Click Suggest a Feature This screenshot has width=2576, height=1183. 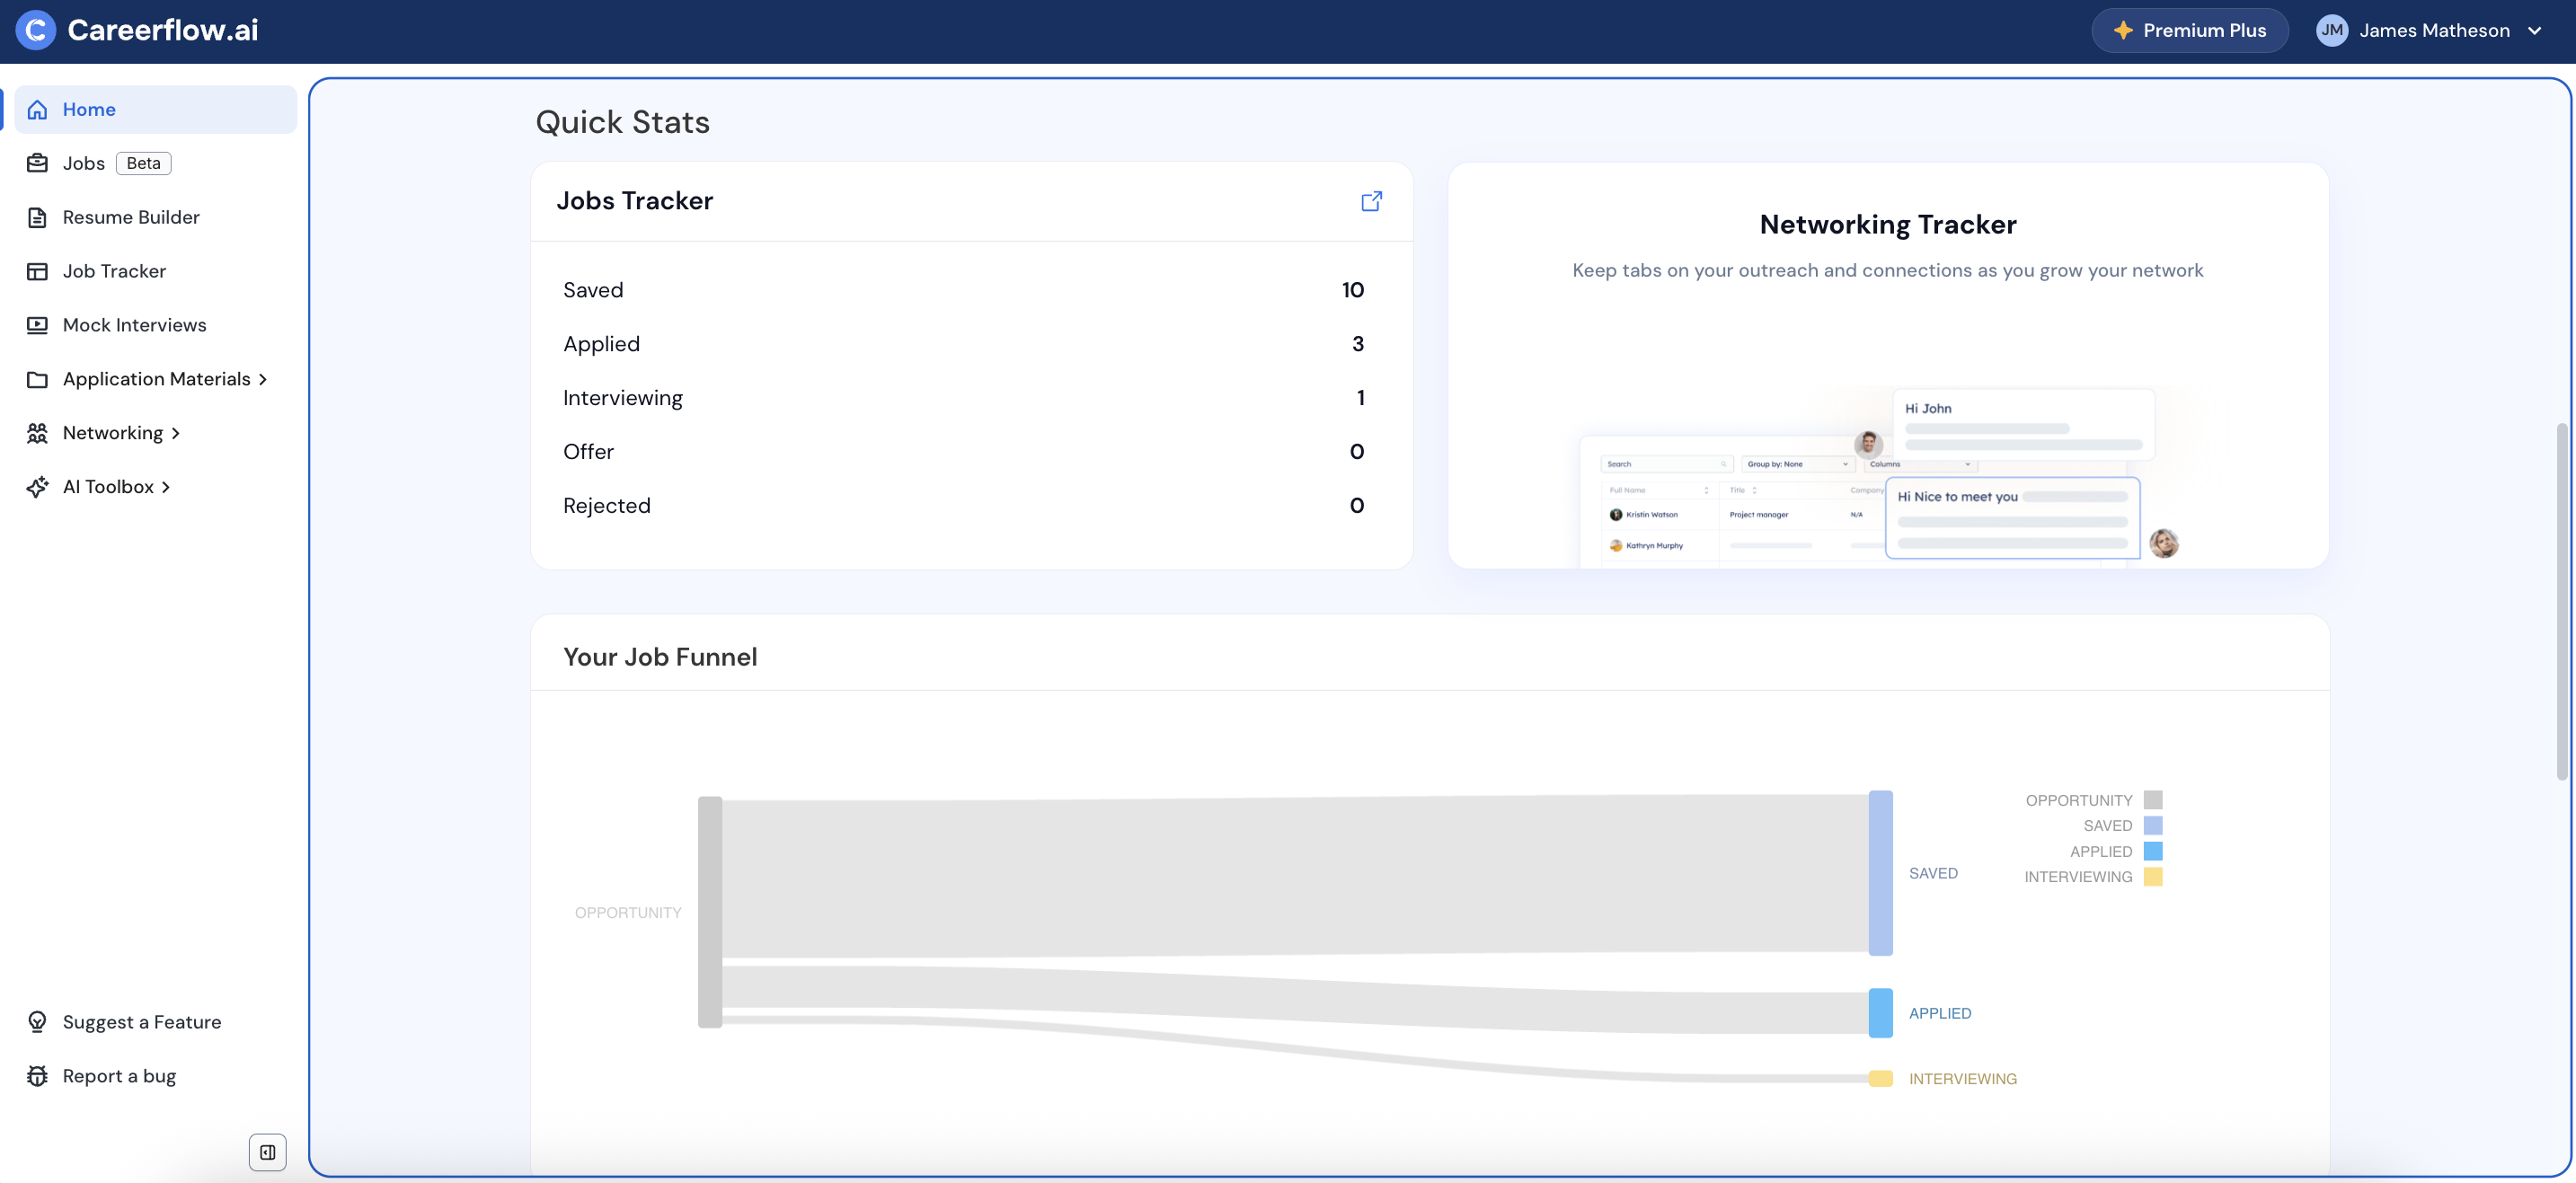(142, 1021)
